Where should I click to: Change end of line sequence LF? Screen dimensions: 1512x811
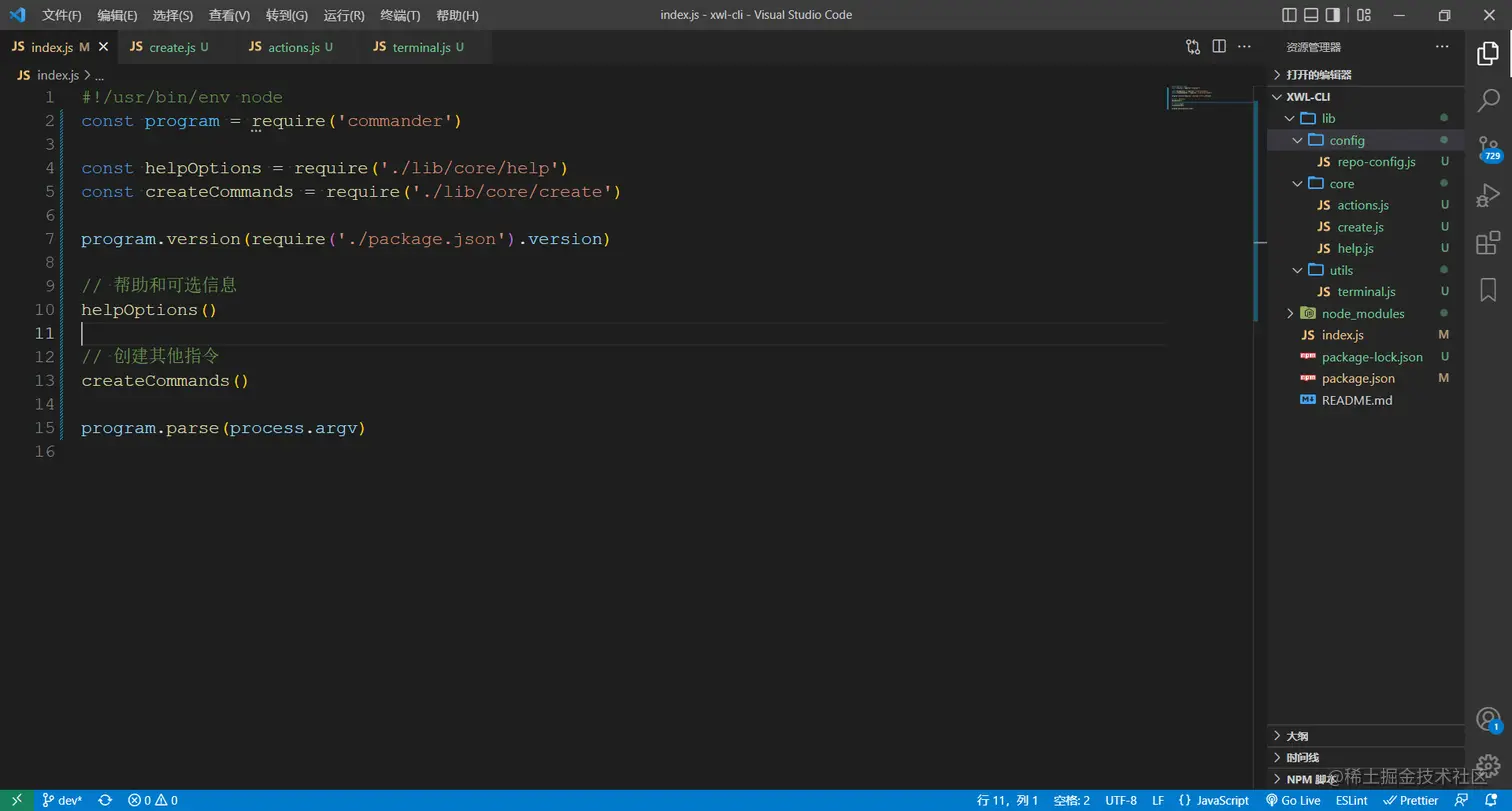click(x=1158, y=800)
